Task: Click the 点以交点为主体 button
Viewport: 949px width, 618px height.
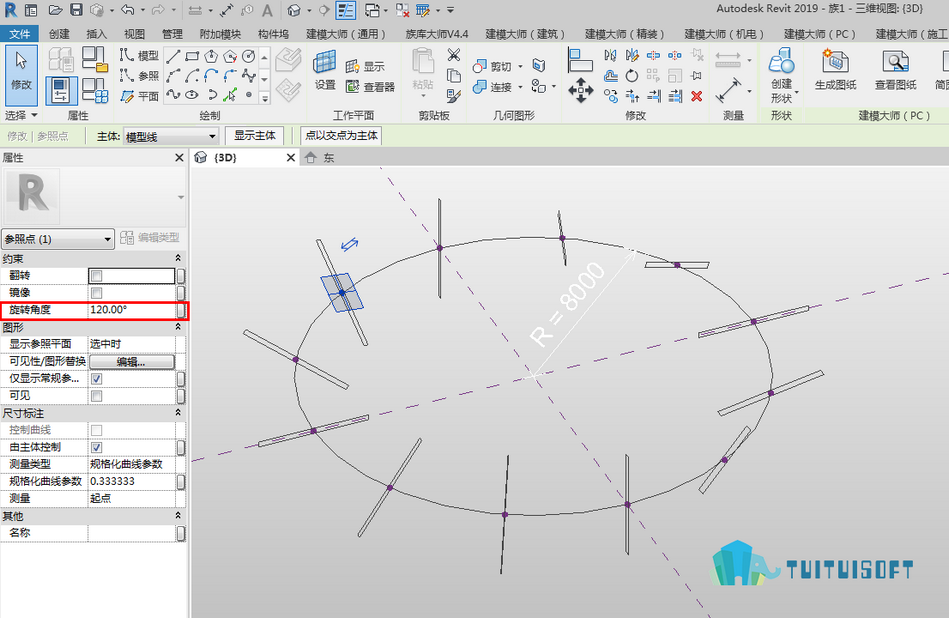Action: pos(341,136)
